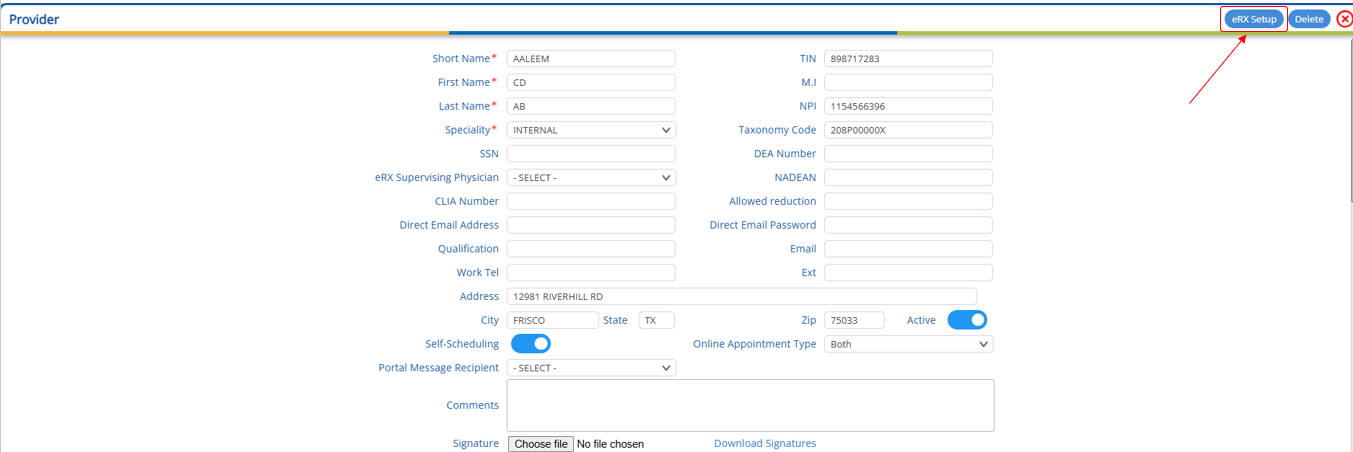Expand the eRX Supervising Physician dropdown
1353x452 pixels.
591,177
